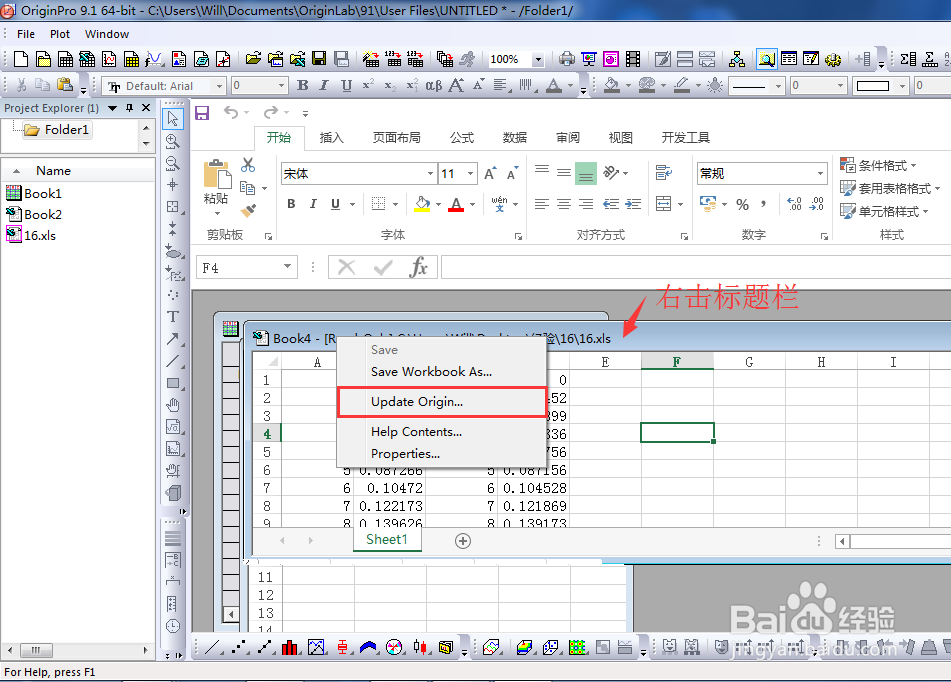Select Save Workbook As in context menu
This screenshot has width=951, height=682.
(x=431, y=371)
